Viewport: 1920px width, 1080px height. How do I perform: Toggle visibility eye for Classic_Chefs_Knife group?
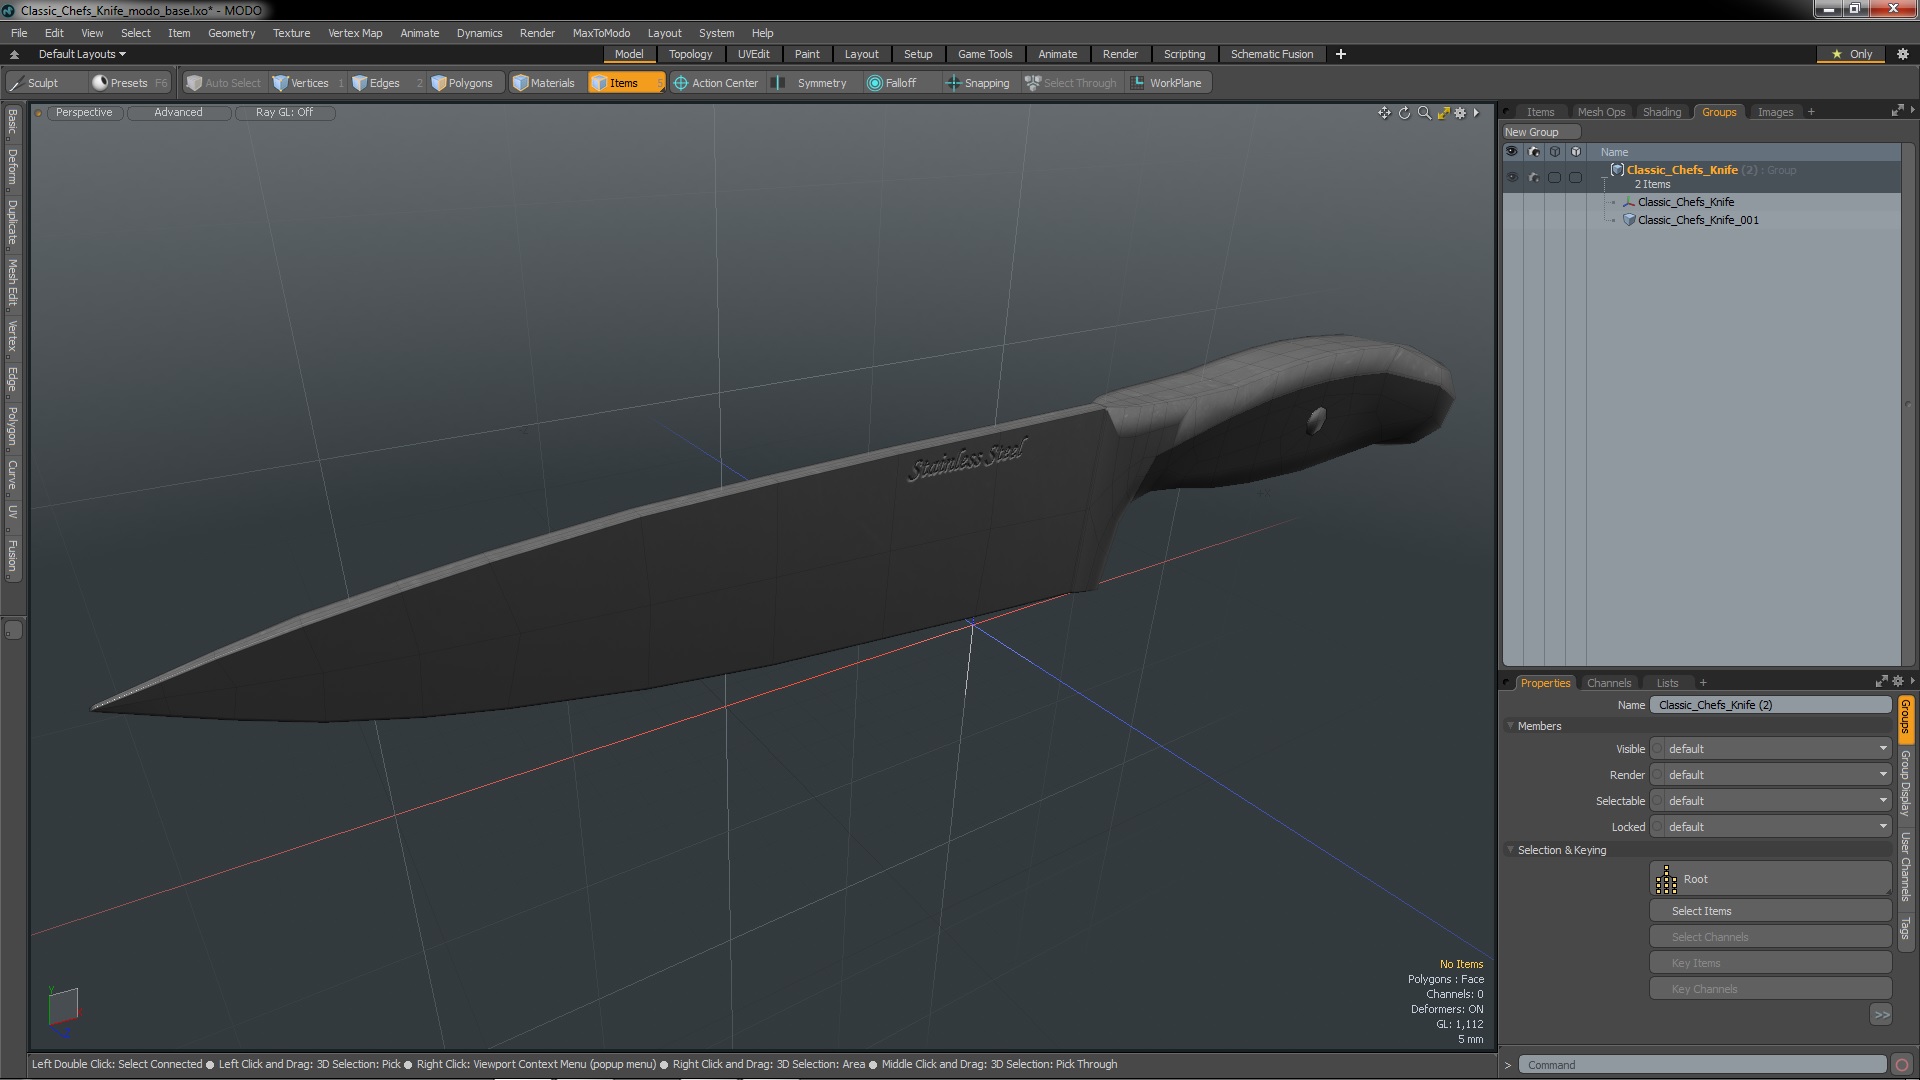tap(1512, 177)
